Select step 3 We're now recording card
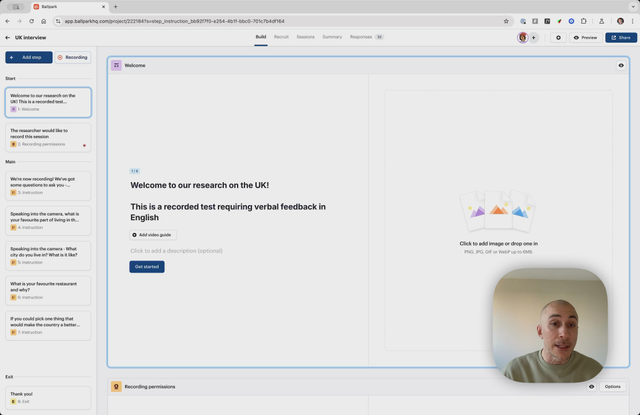Screen dimensions: 640x415 tap(48, 186)
